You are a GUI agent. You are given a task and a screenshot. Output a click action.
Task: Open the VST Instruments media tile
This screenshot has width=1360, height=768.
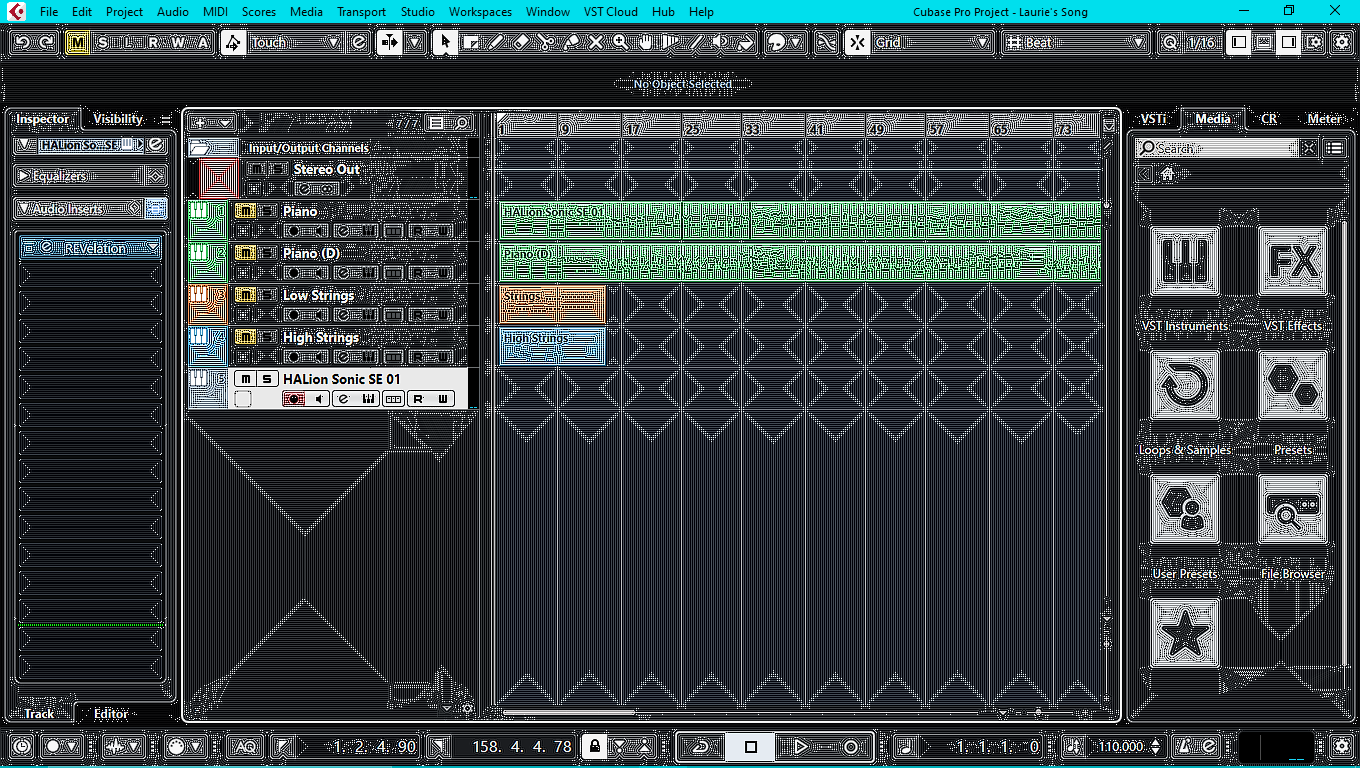pyautogui.click(x=1185, y=261)
